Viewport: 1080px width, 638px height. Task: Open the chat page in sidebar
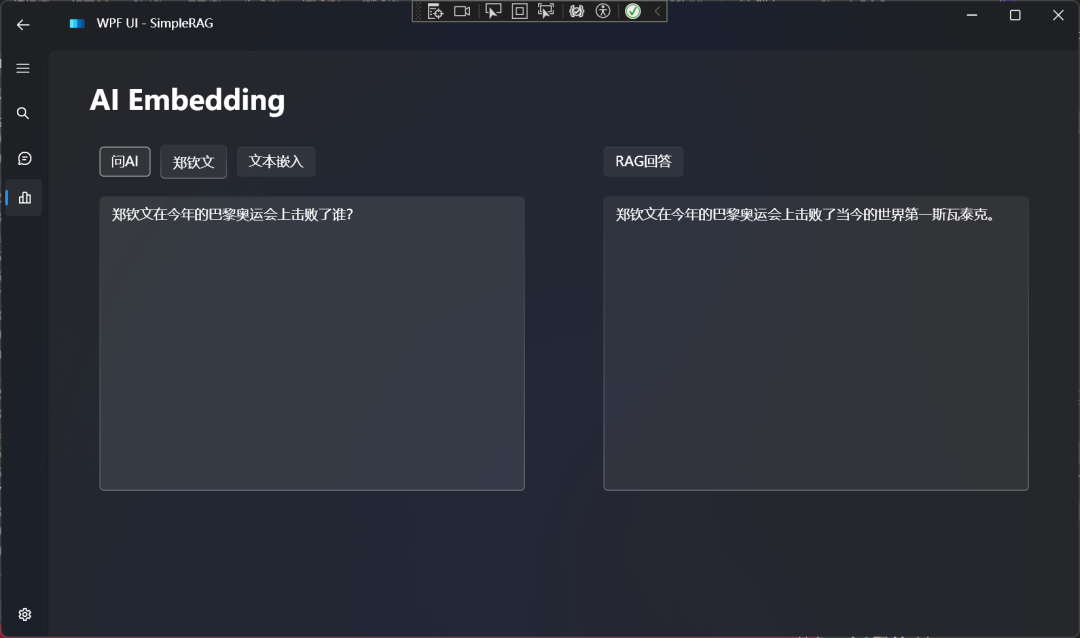[24, 158]
